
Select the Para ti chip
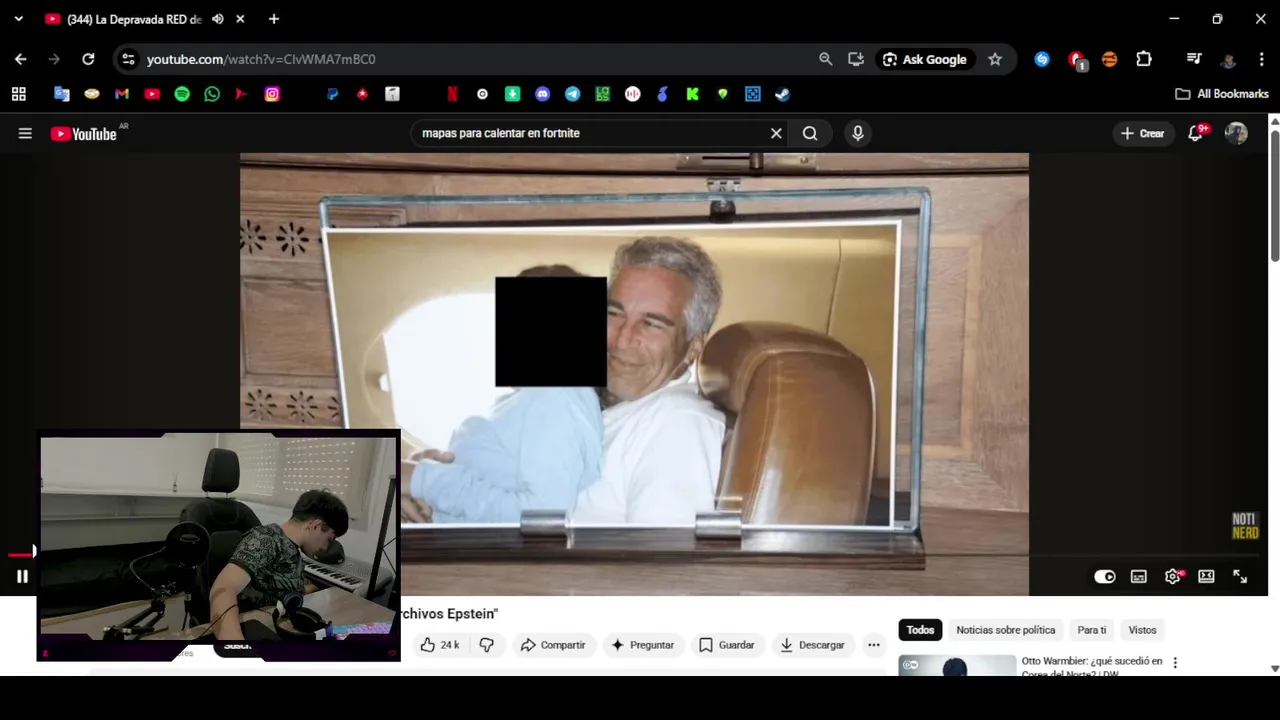[x=1092, y=630]
